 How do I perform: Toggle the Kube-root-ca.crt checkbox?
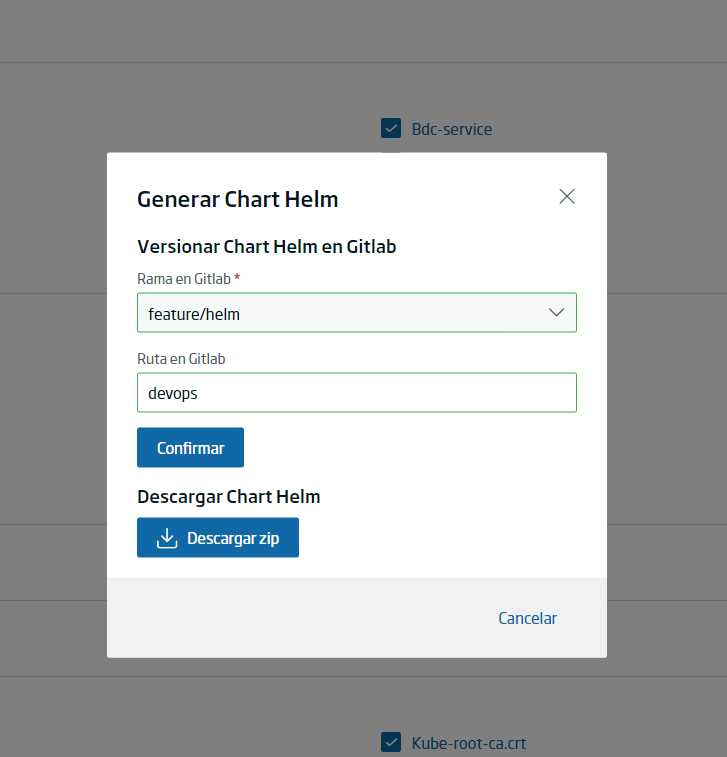[x=391, y=743]
